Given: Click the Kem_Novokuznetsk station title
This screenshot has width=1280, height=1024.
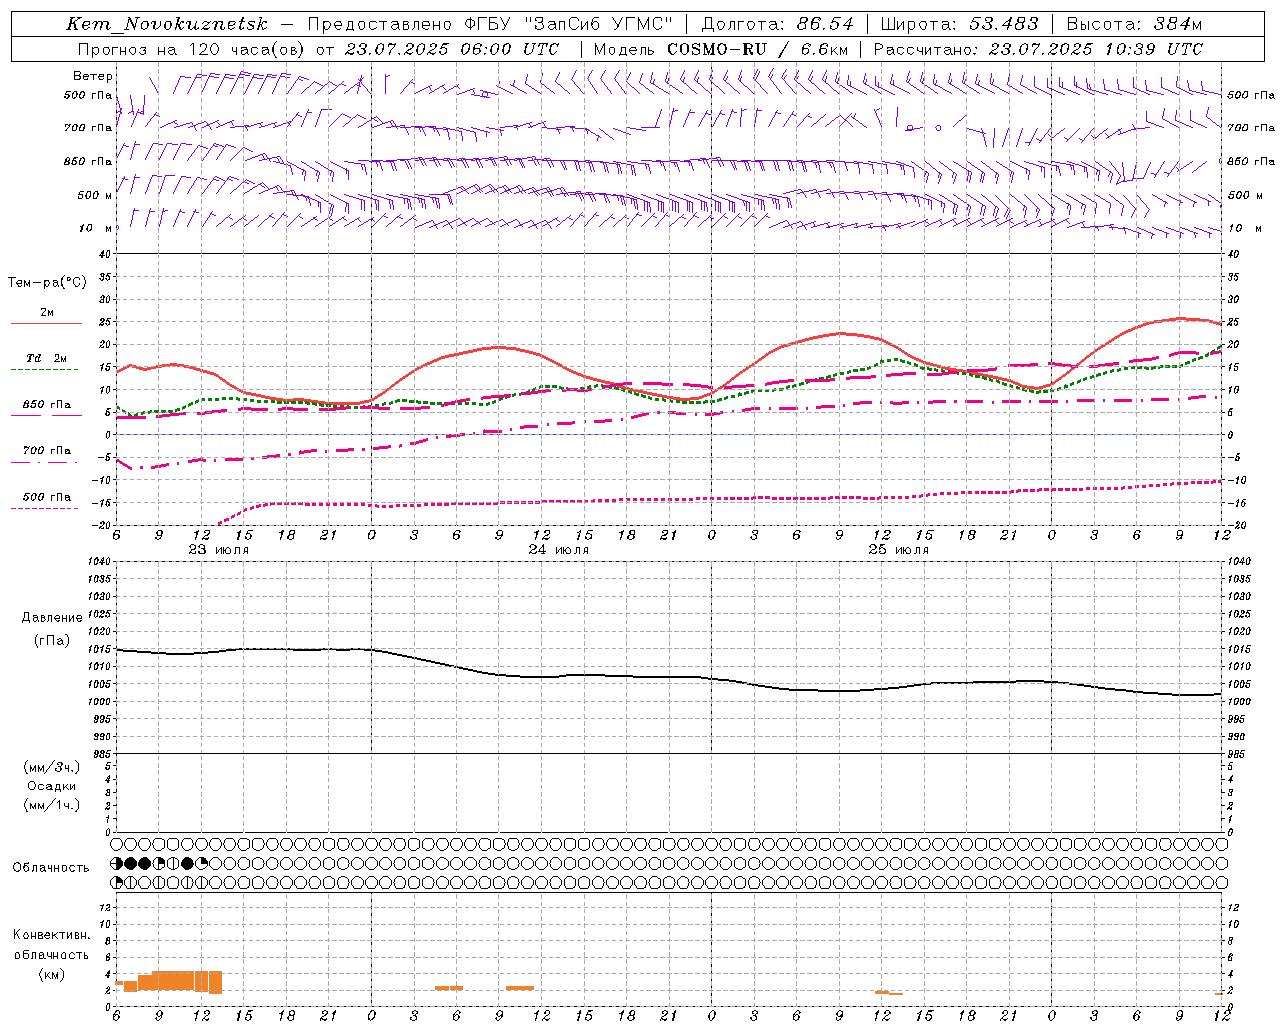Looking at the screenshot, I should coord(167,24).
